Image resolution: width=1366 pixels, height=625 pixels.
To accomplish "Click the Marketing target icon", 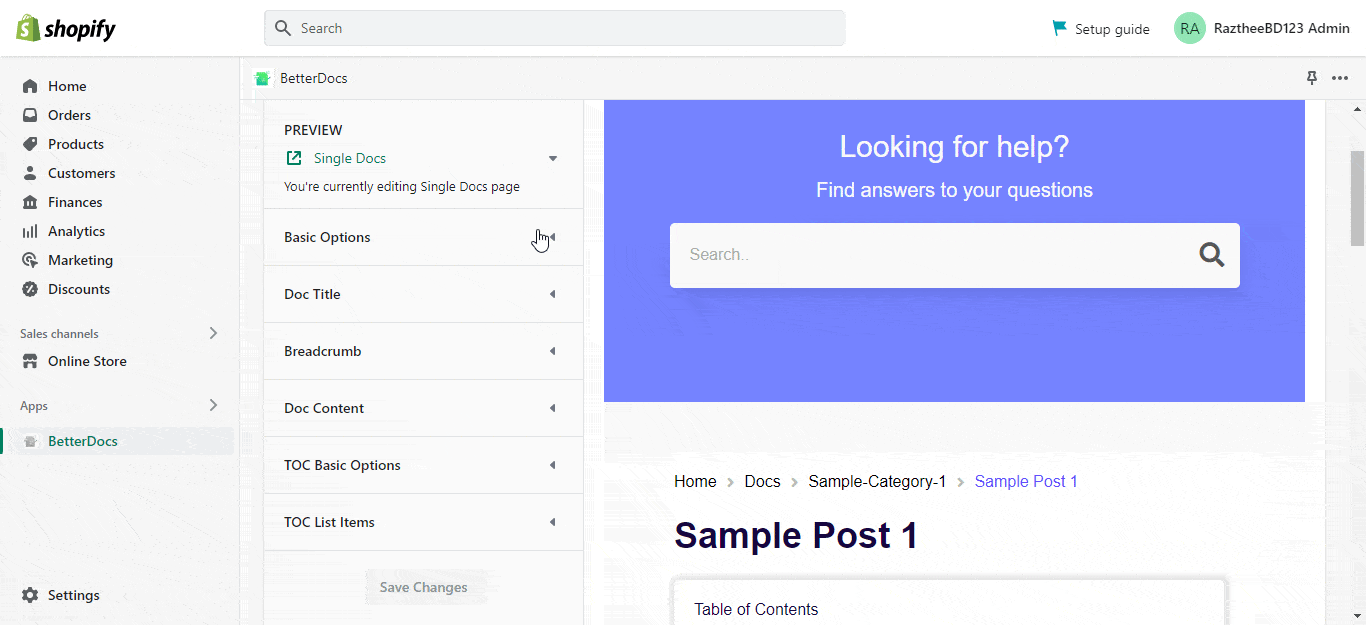I will pos(30,260).
